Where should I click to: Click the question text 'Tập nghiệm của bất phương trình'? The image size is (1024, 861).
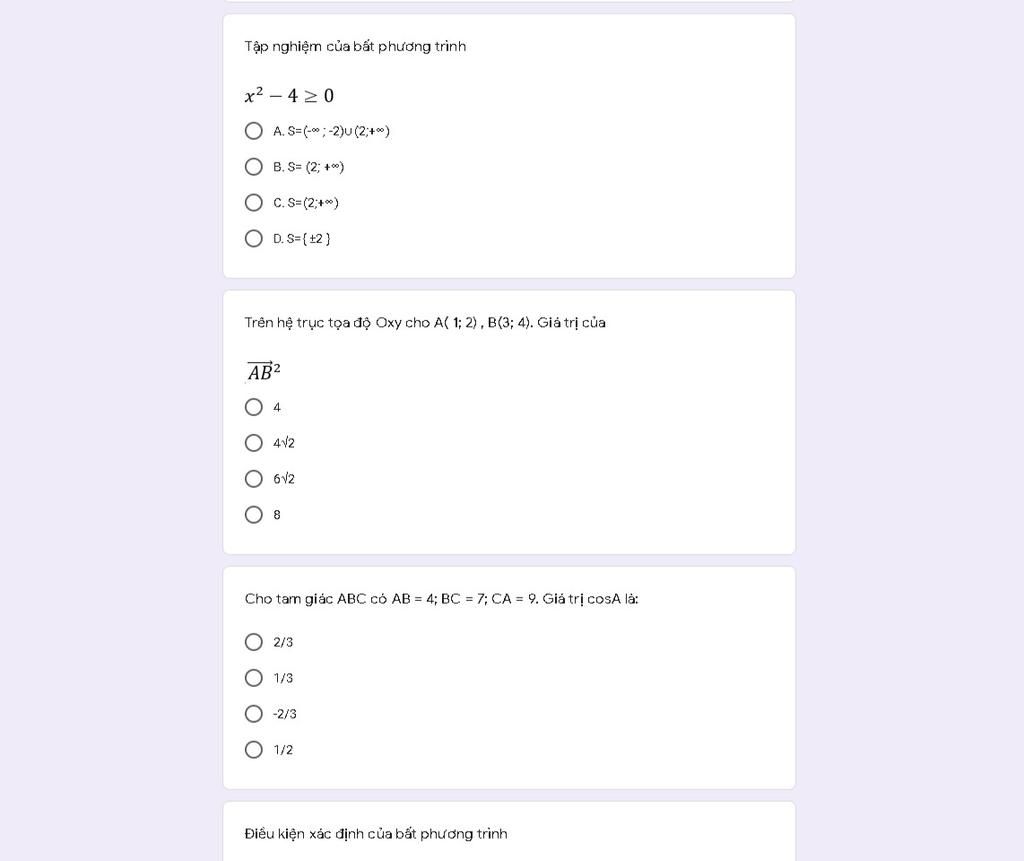click(x=355, y=47)
